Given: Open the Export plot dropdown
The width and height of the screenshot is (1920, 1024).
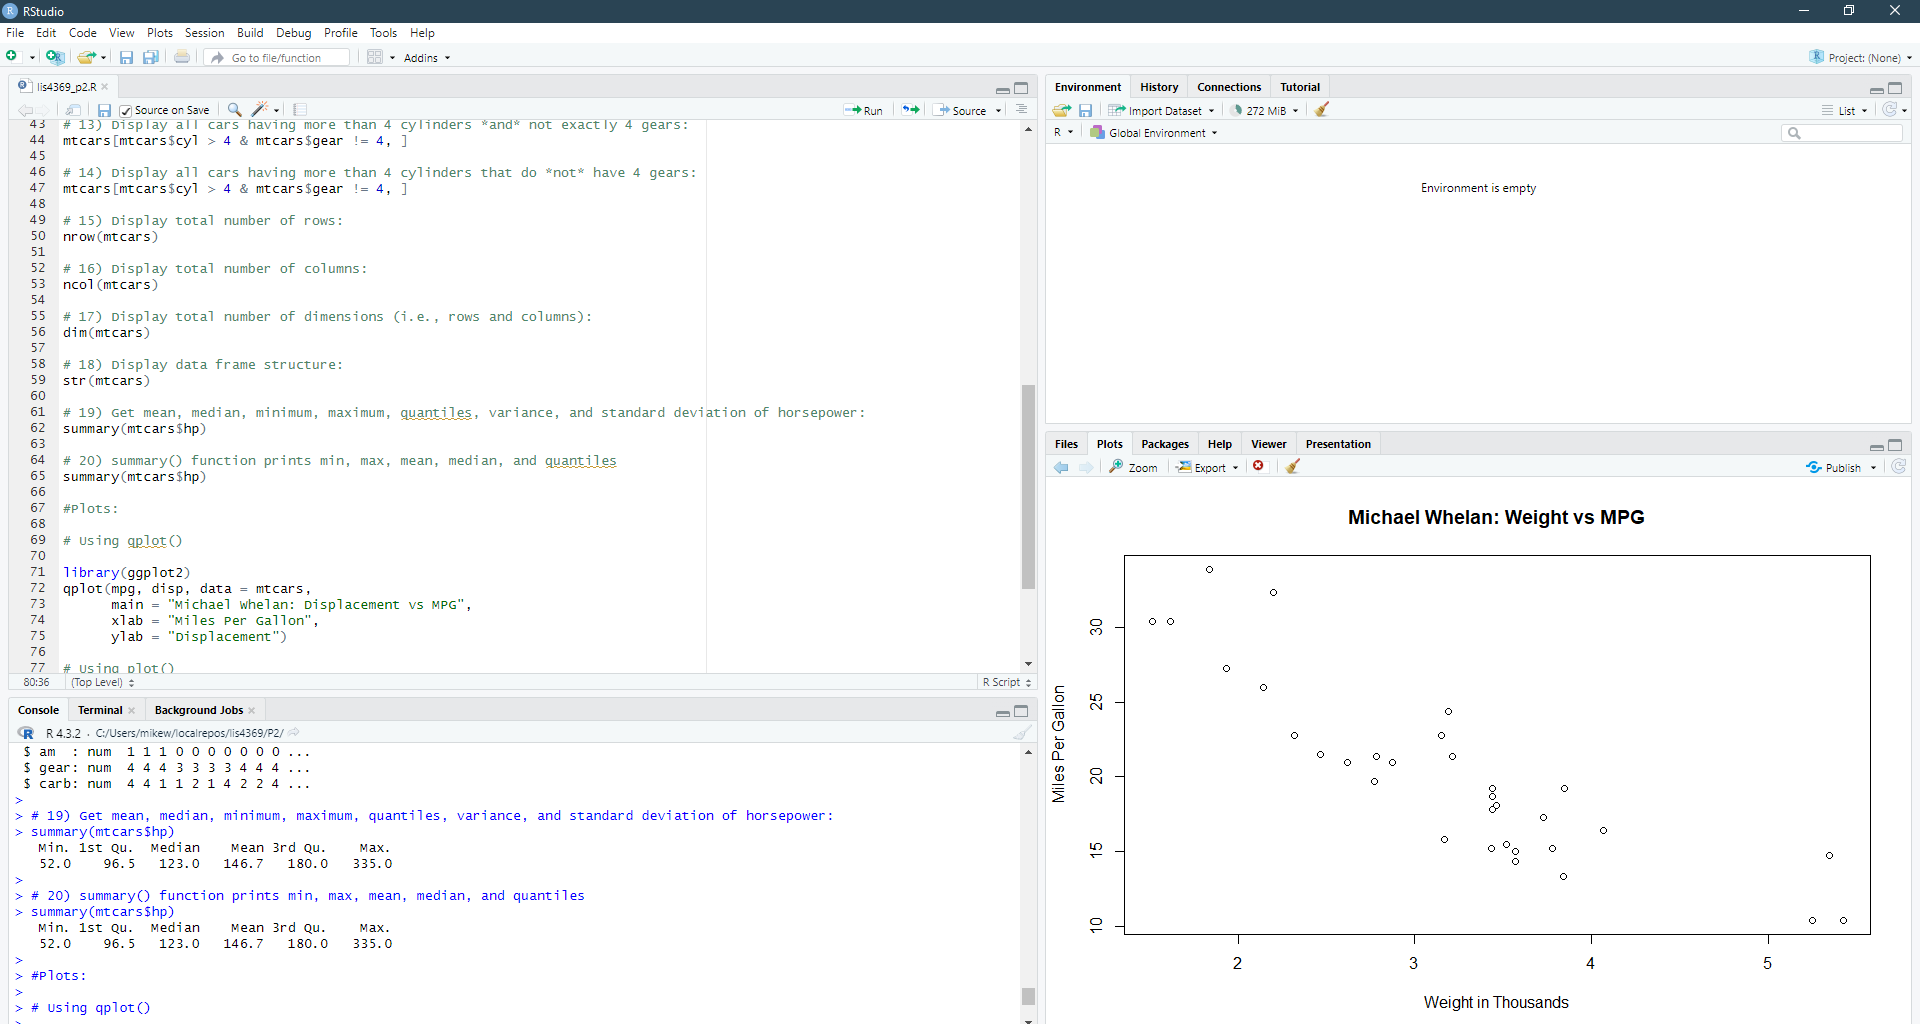Looking at the screenshot, I should pos(1208,467).
